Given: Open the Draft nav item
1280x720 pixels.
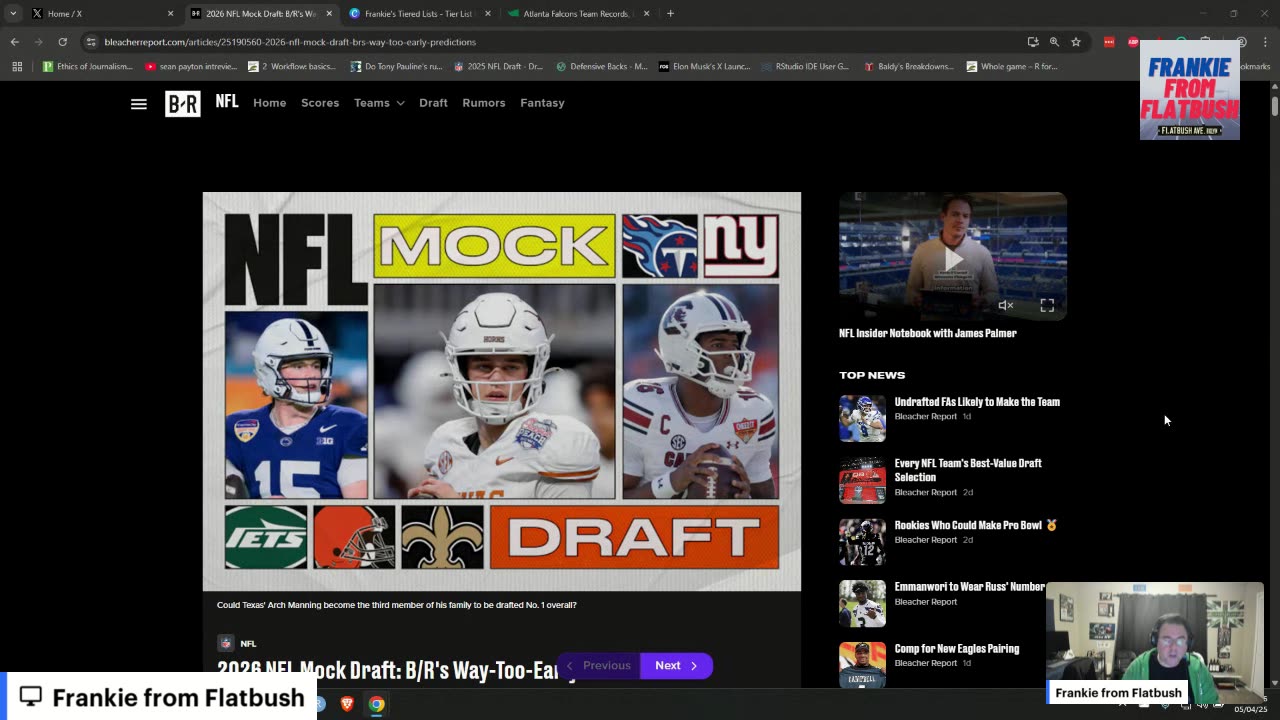Looking at the screenshot, I should [x=433, y=103].
